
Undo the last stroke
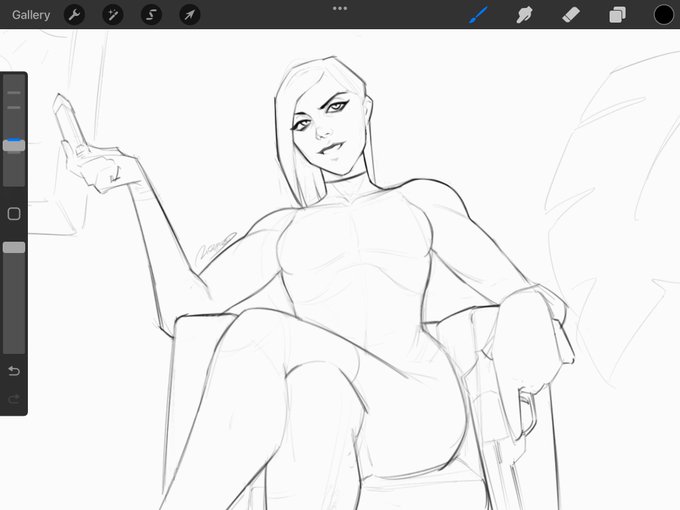(14, 371)
